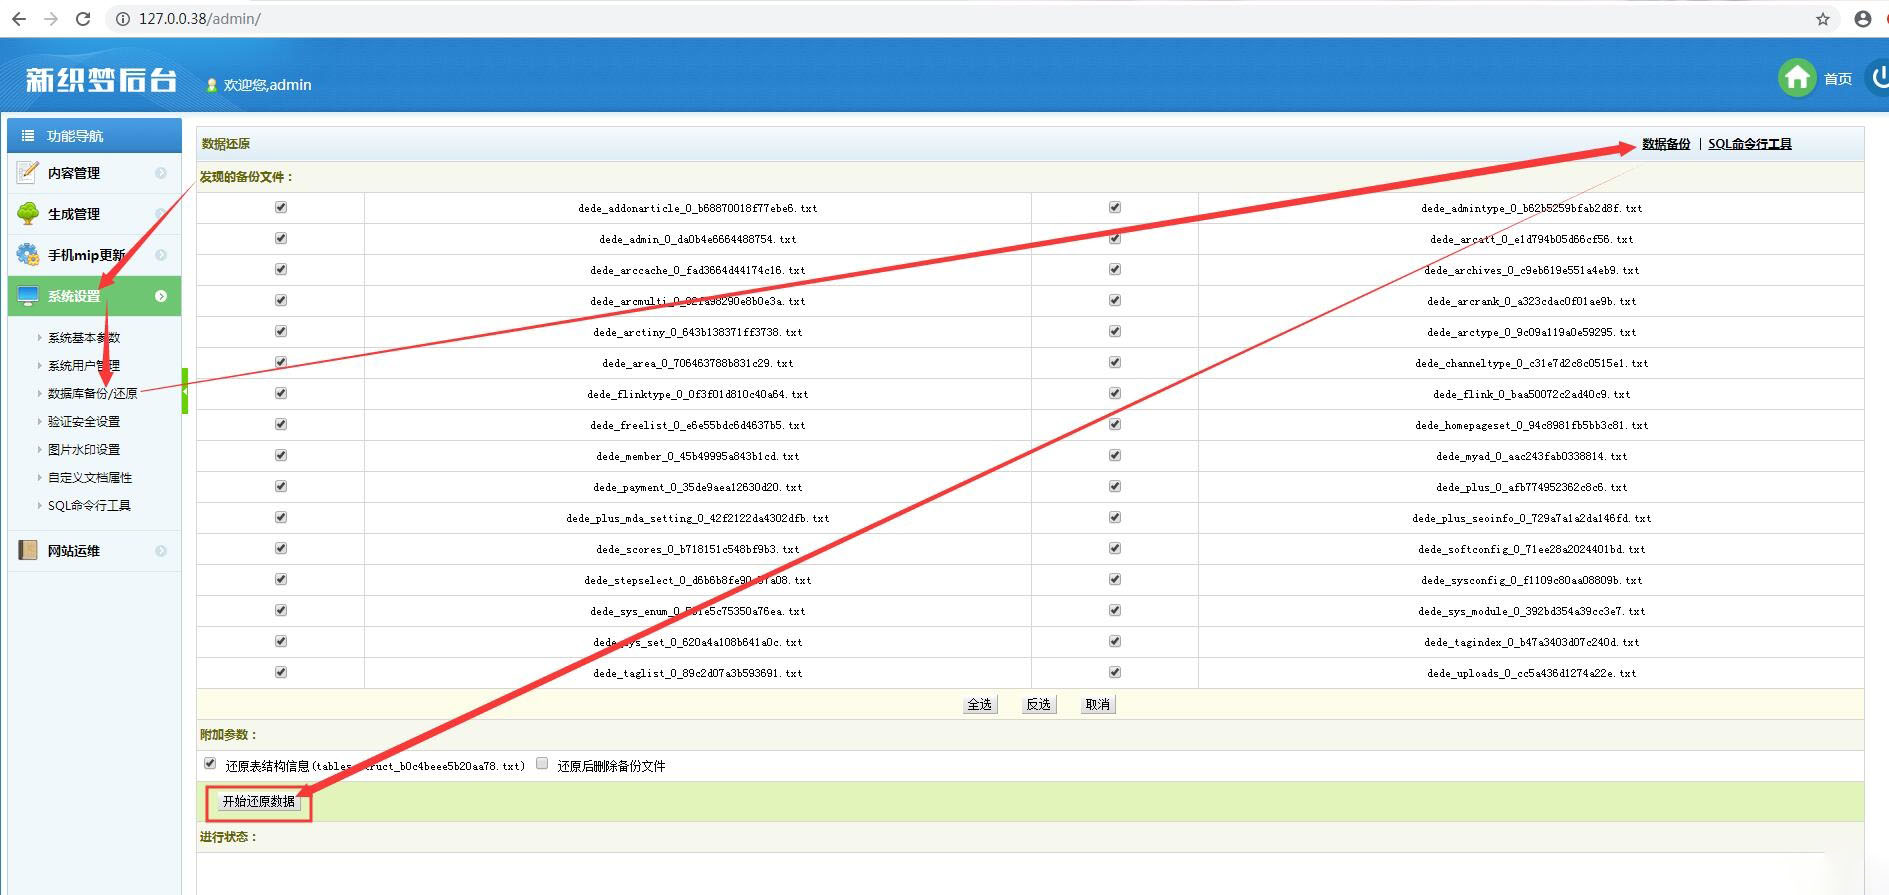
Task: Click the green home icon
Action: 1796,78
